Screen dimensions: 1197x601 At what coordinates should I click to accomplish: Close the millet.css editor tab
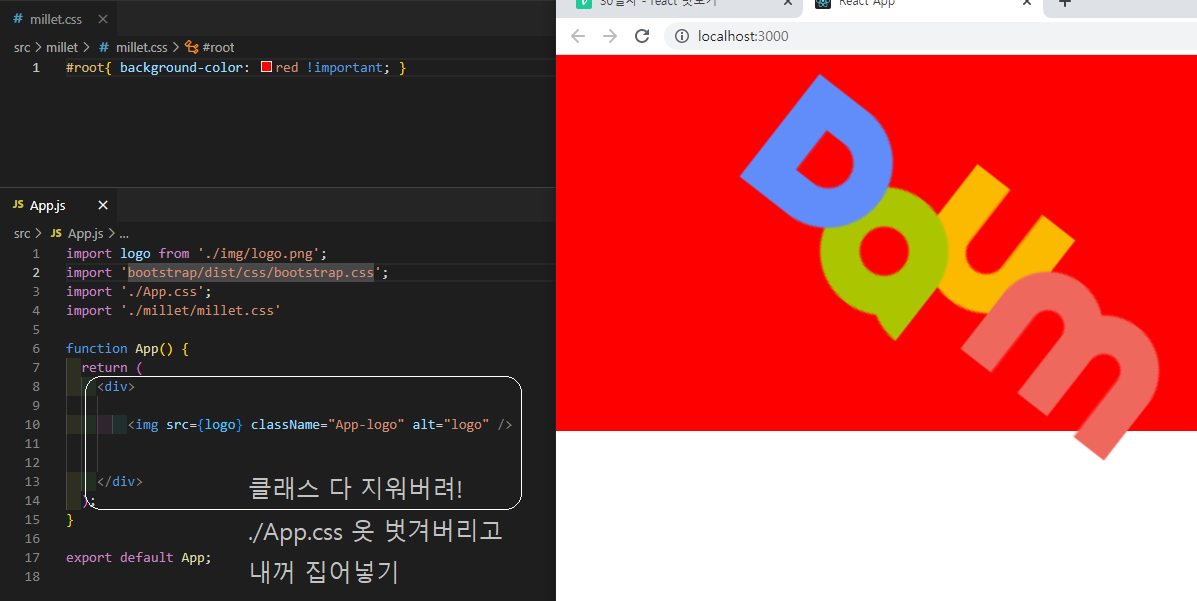(x=103, y=19)
